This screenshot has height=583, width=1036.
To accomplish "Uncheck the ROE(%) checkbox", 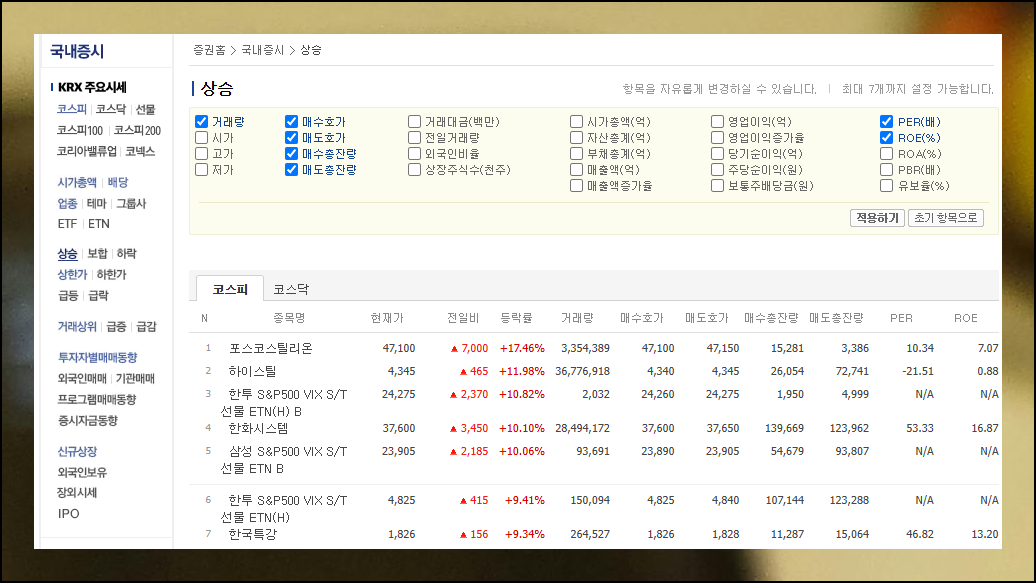I will pyautogui.click(x=887, y=137).
